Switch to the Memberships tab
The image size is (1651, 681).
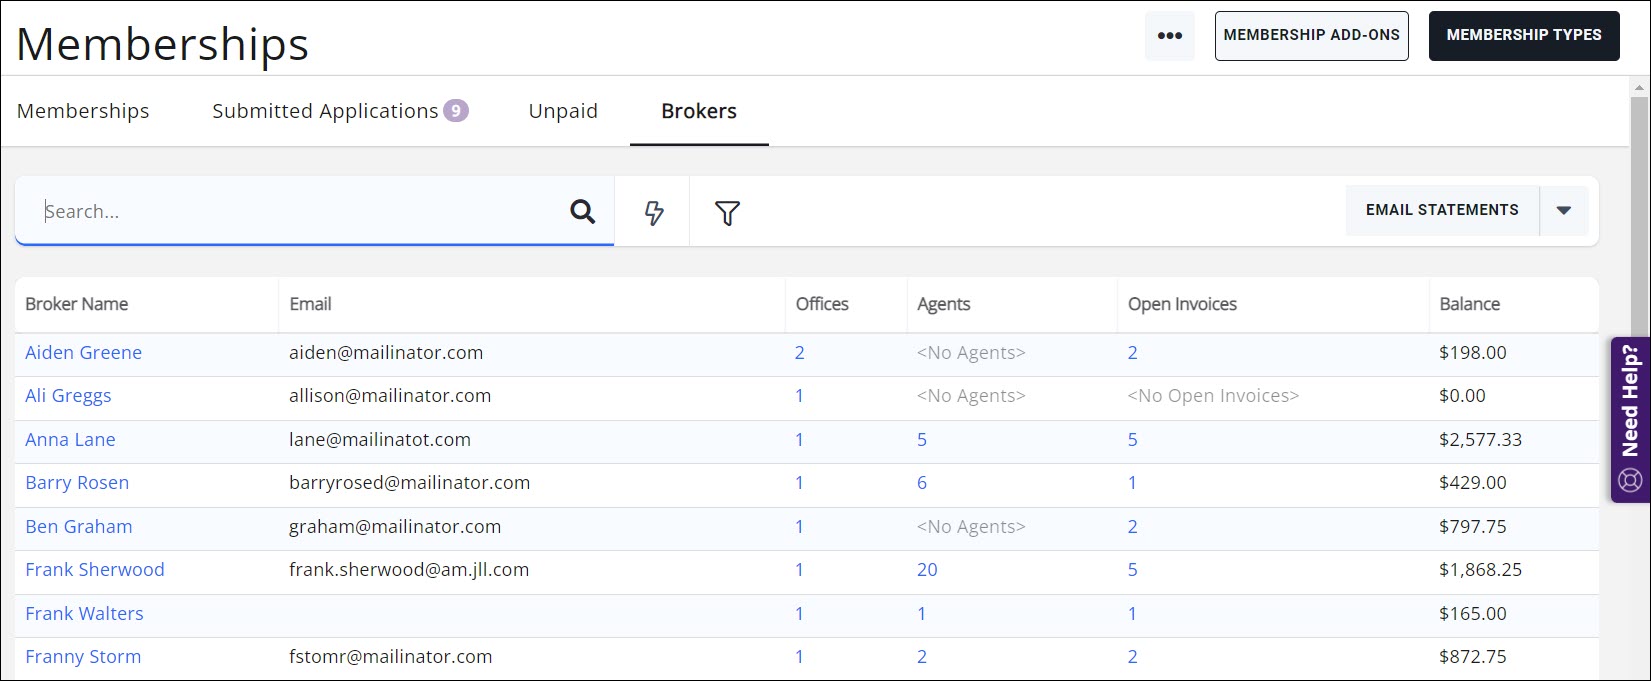(83, 111)
